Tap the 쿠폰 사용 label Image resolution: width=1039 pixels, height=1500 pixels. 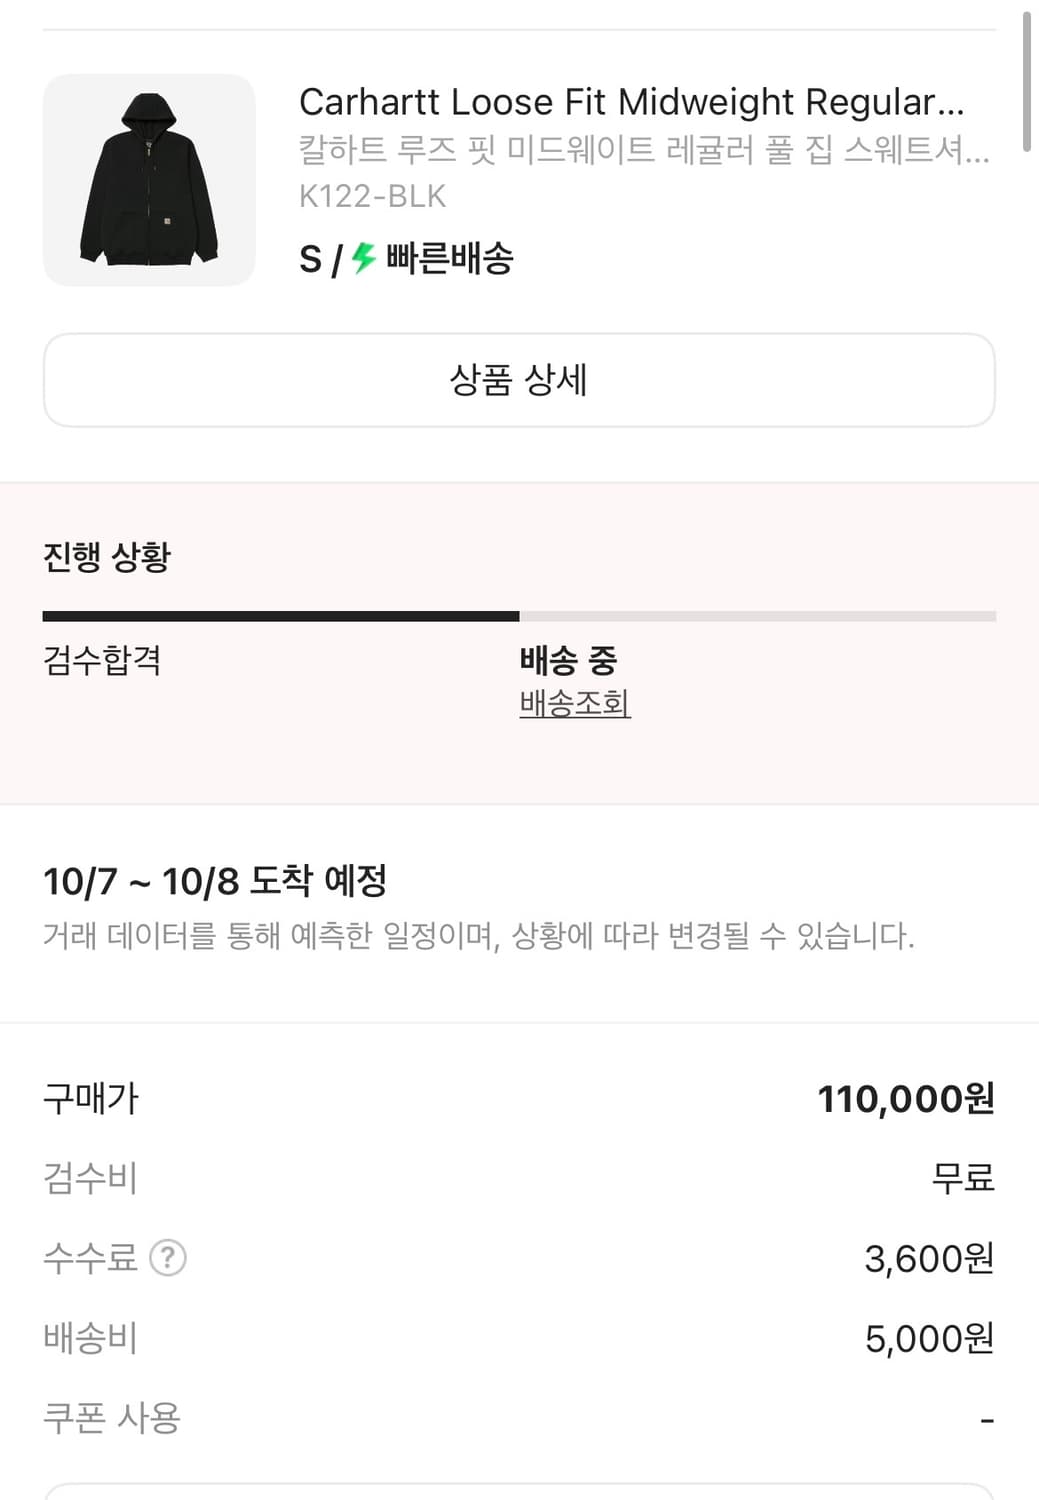coord(111,1418)
